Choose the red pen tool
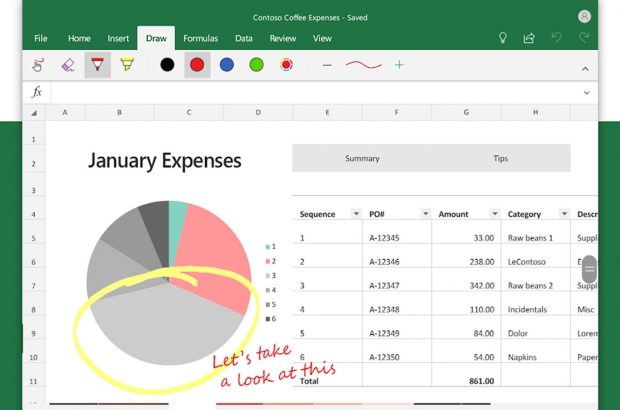This screenshot has height=410, width=620. [97, 65]
